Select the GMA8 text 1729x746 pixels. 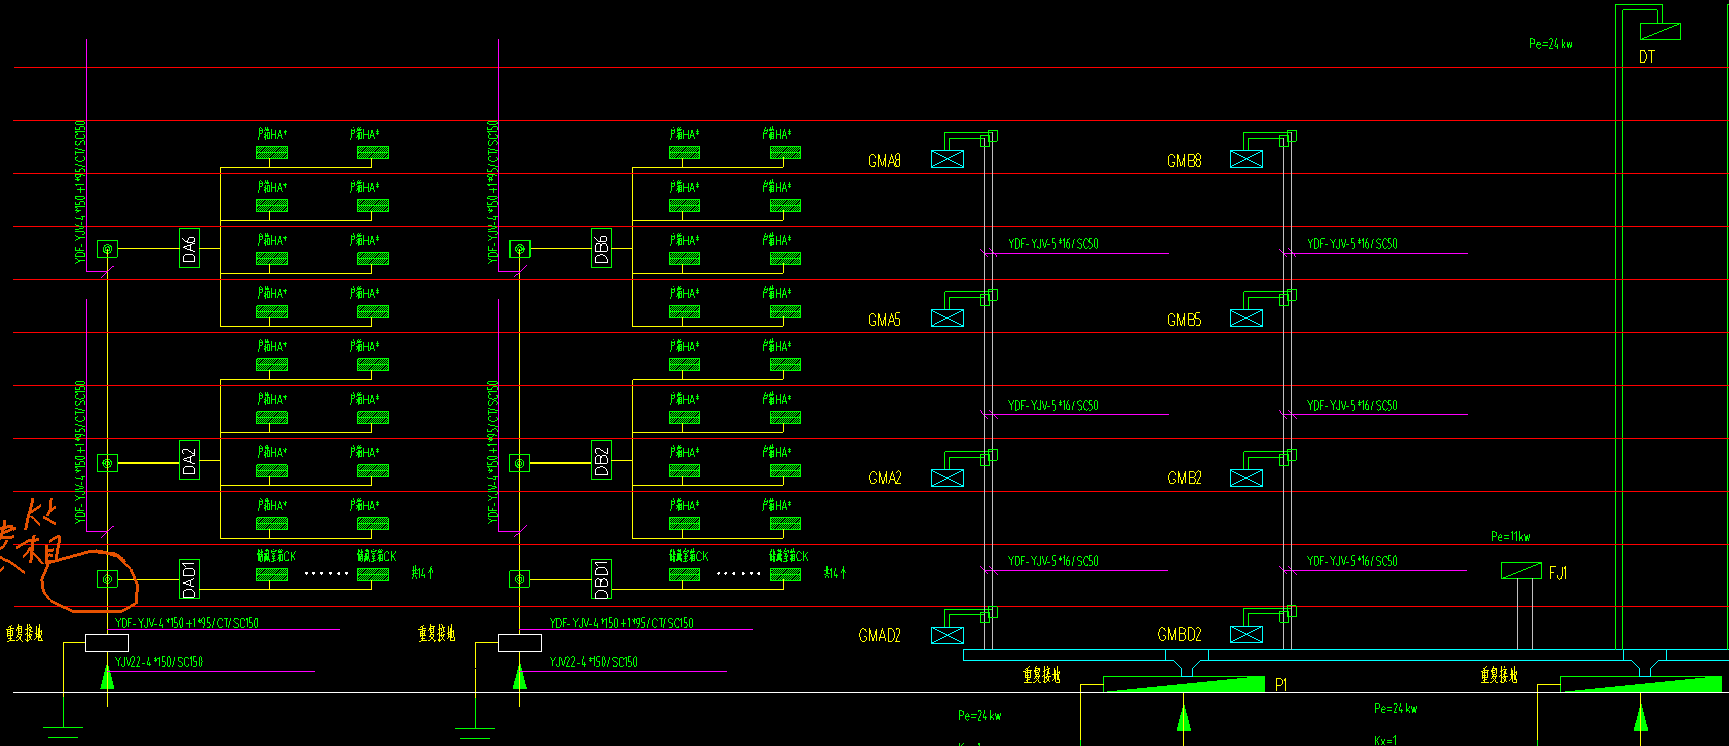click(x=884, y=161)
